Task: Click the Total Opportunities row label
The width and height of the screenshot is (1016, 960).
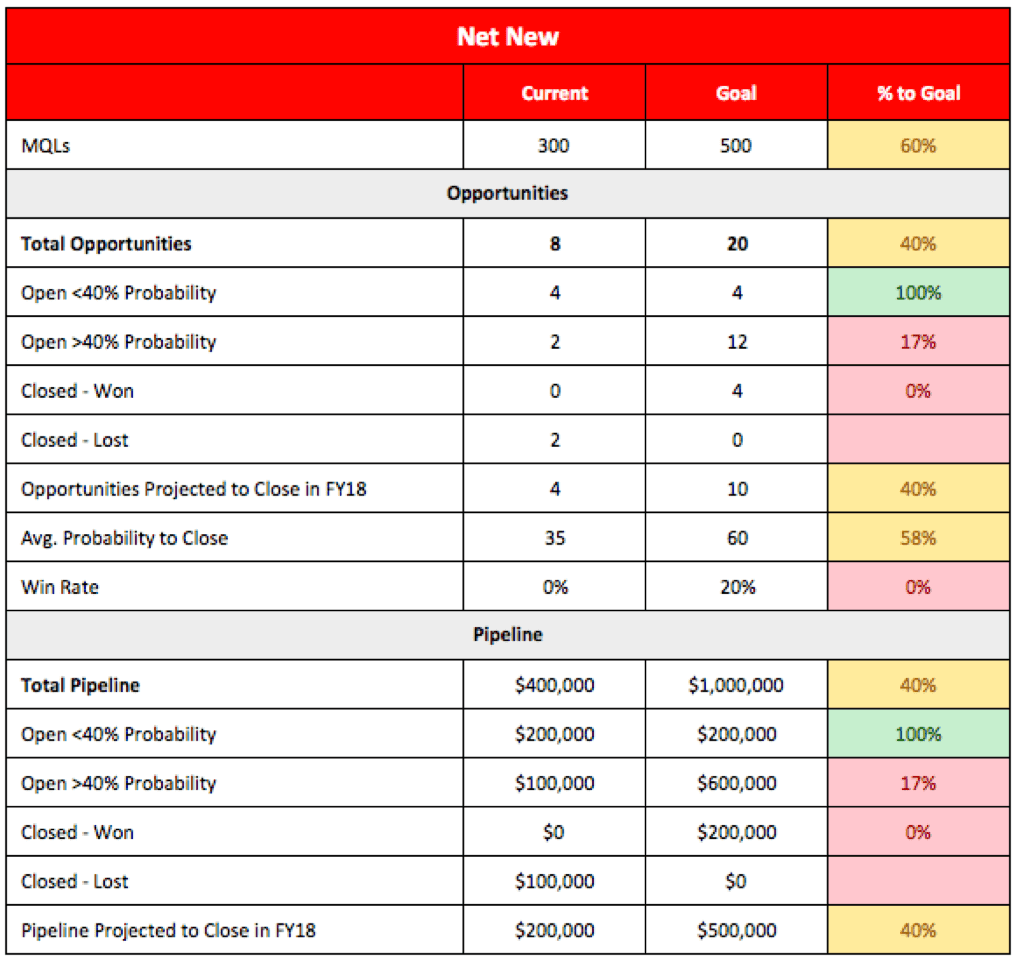Action: tap(106, 243)
